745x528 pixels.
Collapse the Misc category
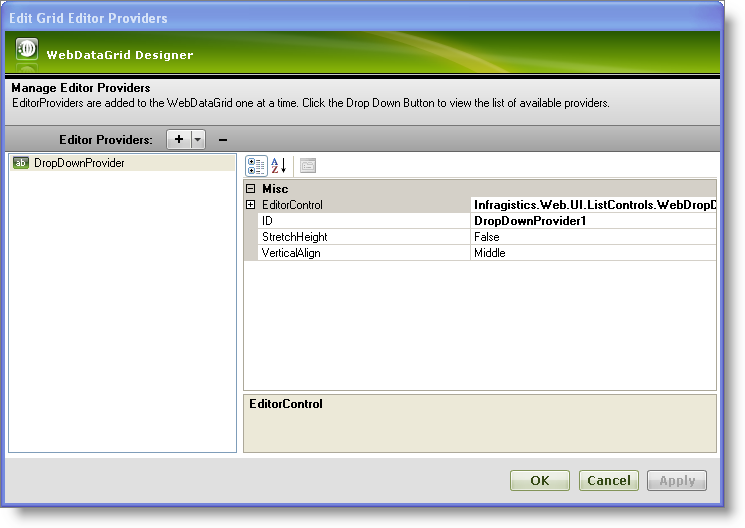(x=251, y=189)
